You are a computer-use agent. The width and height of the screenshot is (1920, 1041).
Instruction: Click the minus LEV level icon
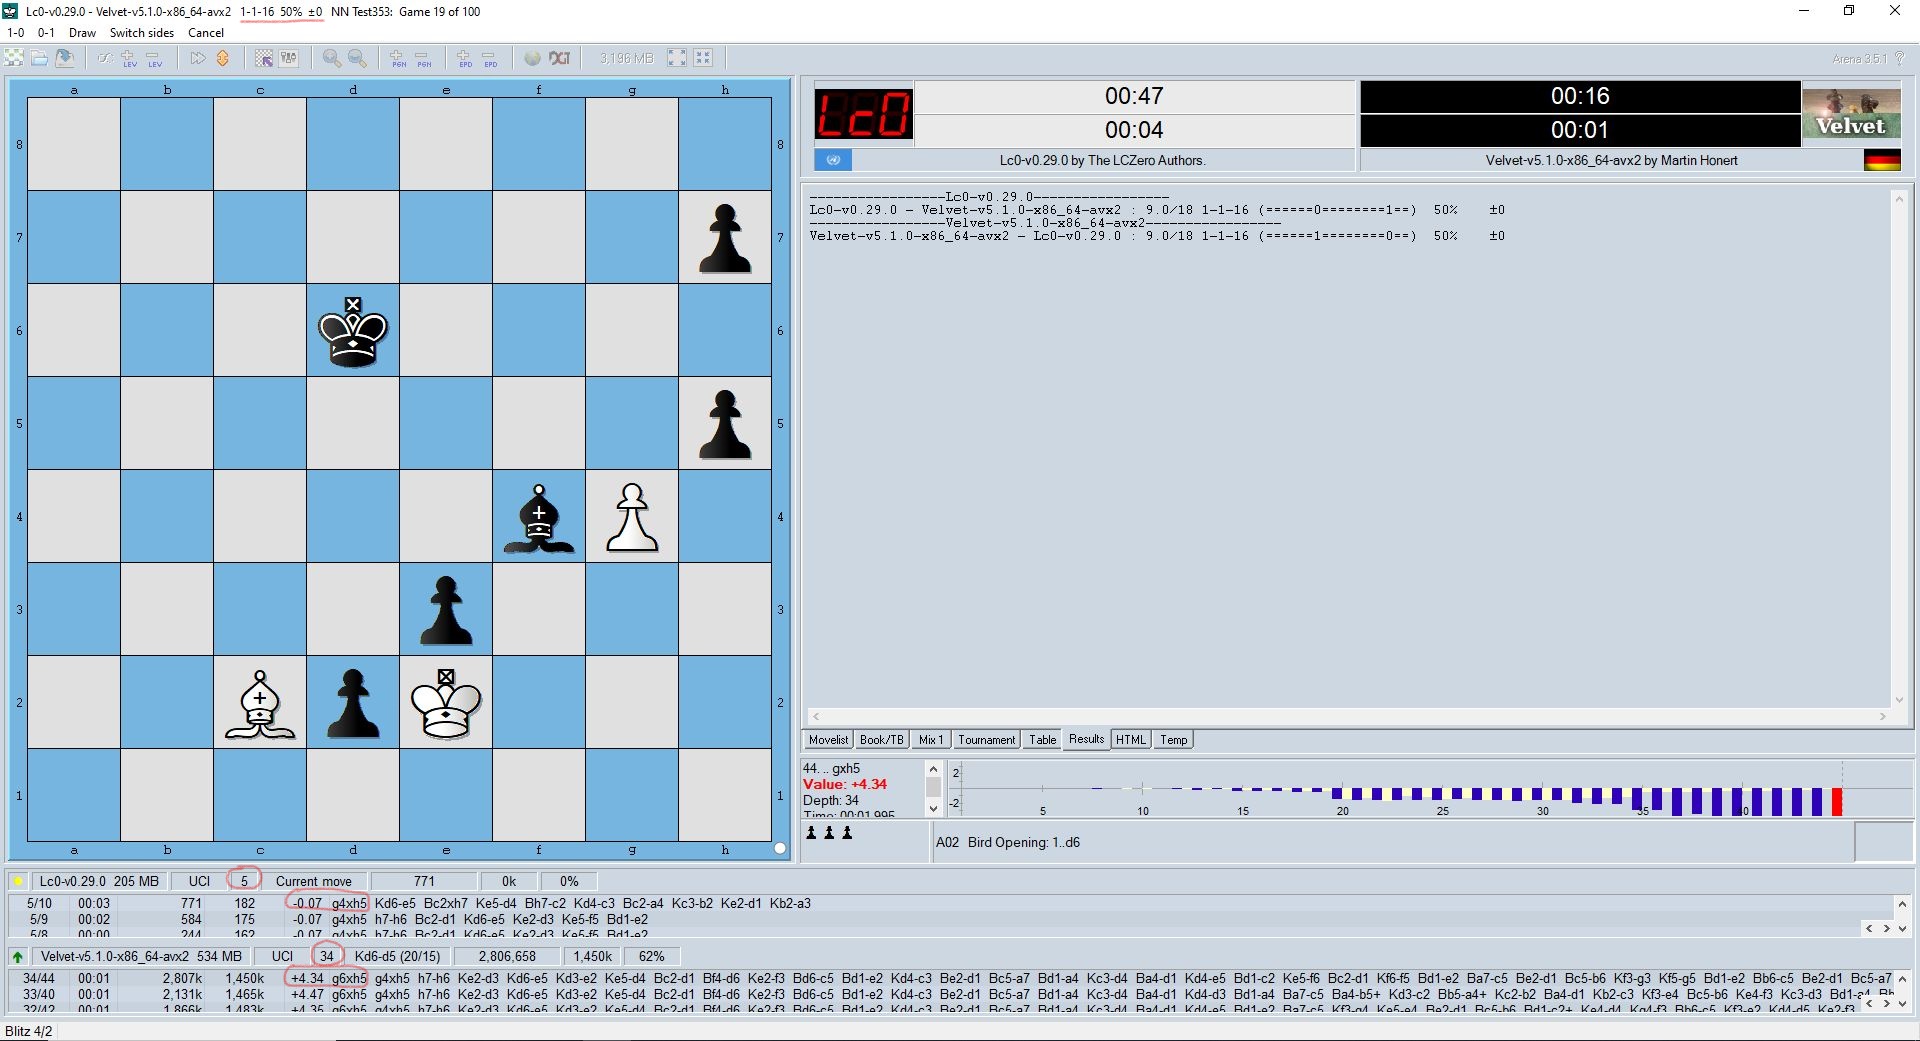pos(155,58)
